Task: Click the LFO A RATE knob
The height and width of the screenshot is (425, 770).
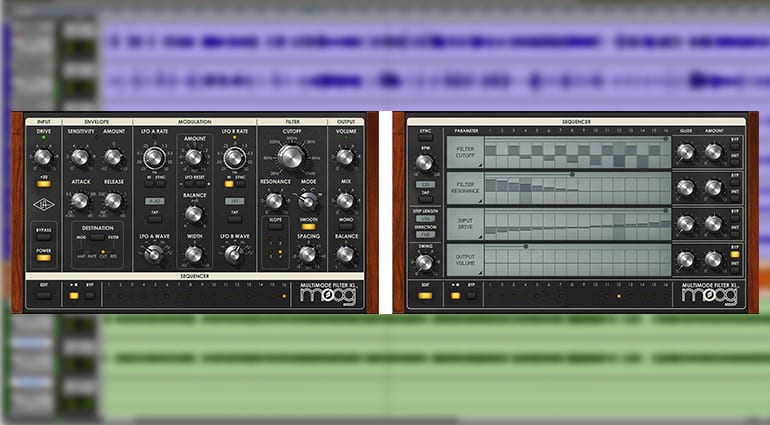Action: click(154, 158)
